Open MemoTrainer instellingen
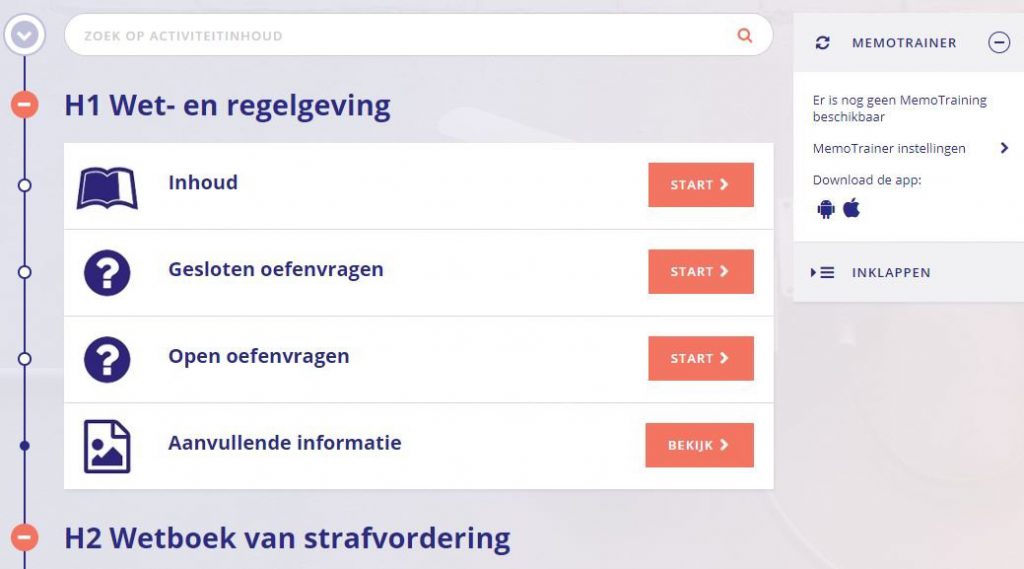This screenshot has width=1024, height=569. 910,148
